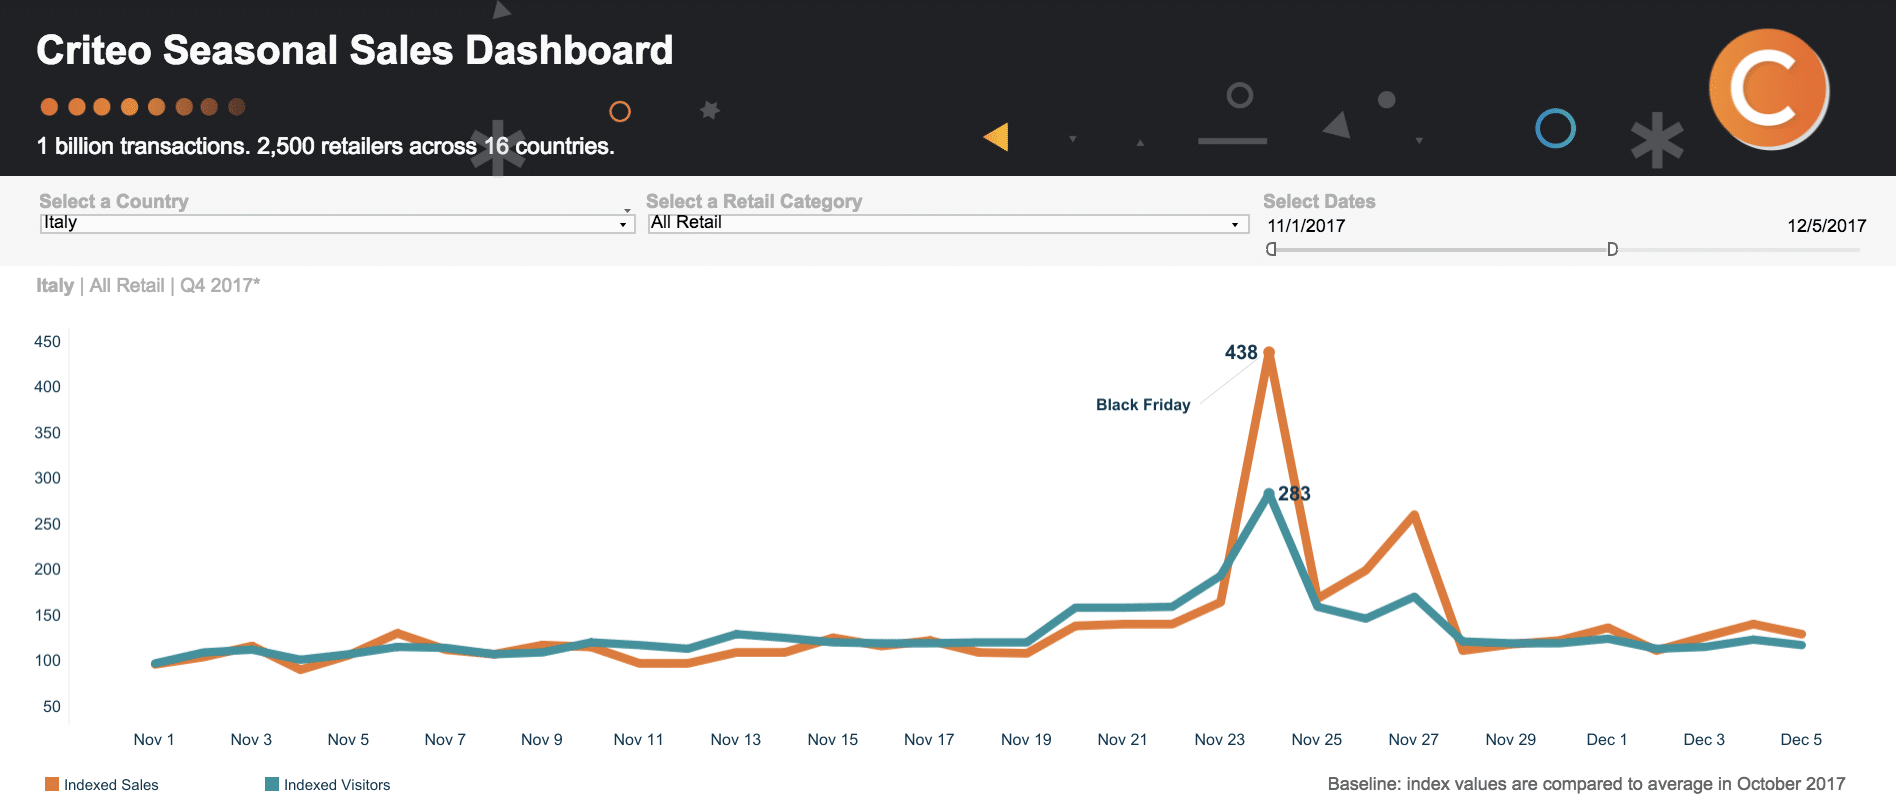1896x810 pixels.
Task: Click the Nov 13 axis label
Action: pos(736,740)
